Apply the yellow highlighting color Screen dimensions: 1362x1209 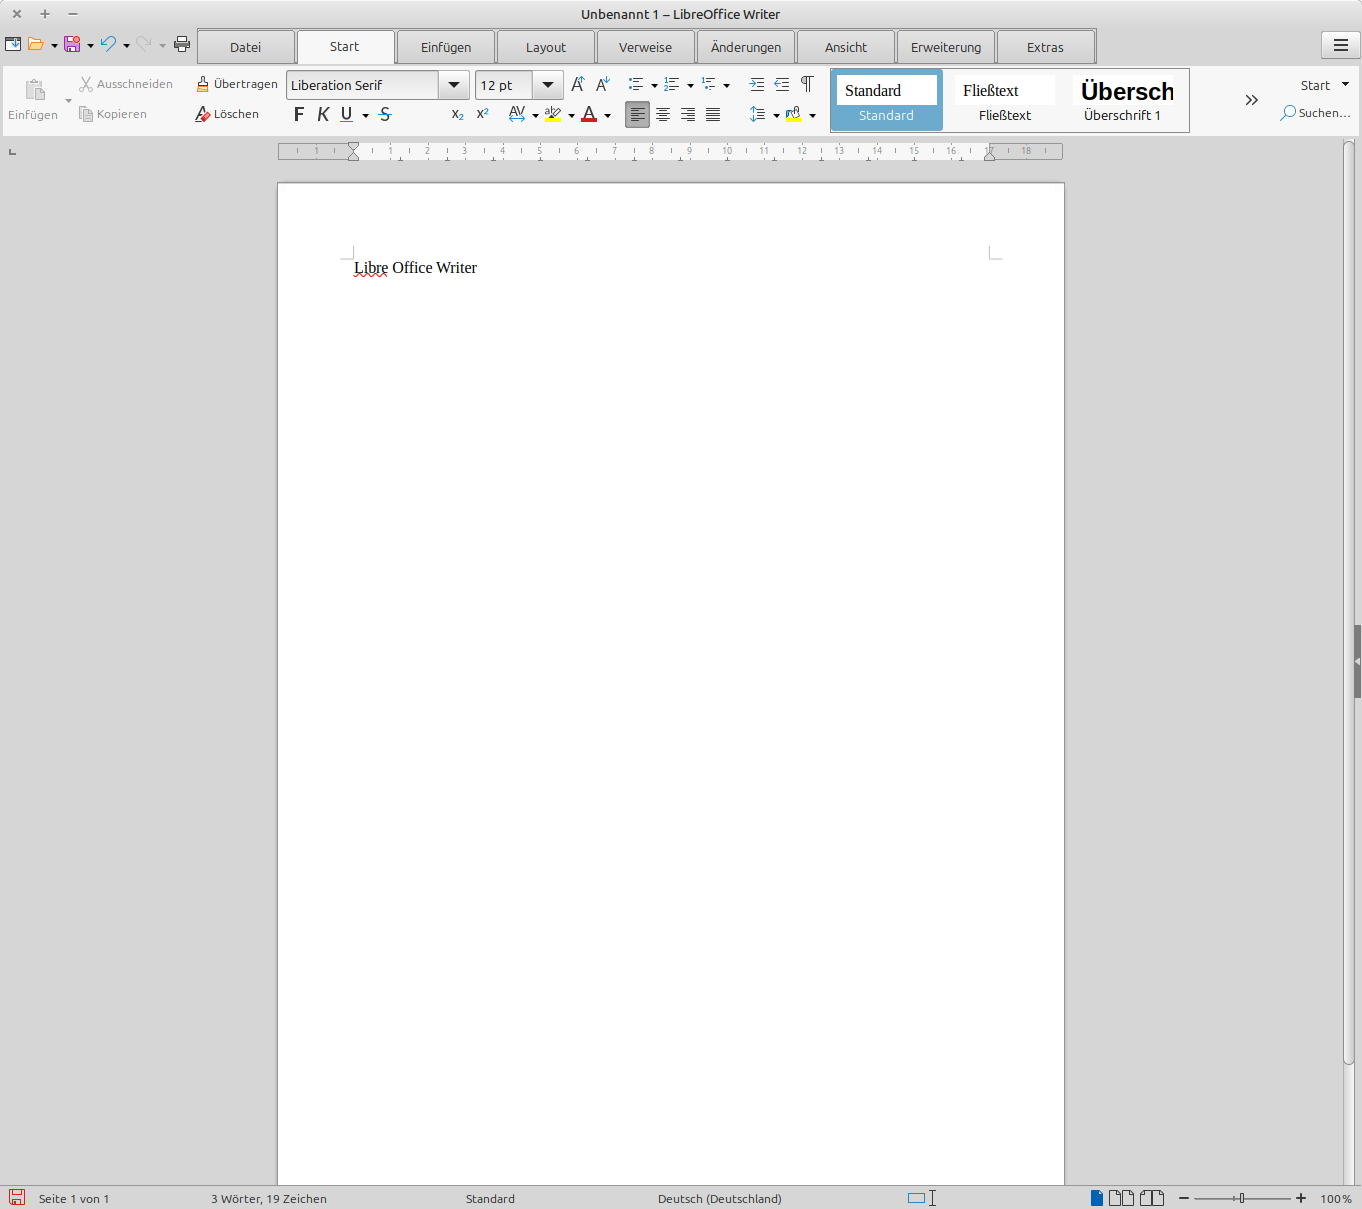point(553,115)
